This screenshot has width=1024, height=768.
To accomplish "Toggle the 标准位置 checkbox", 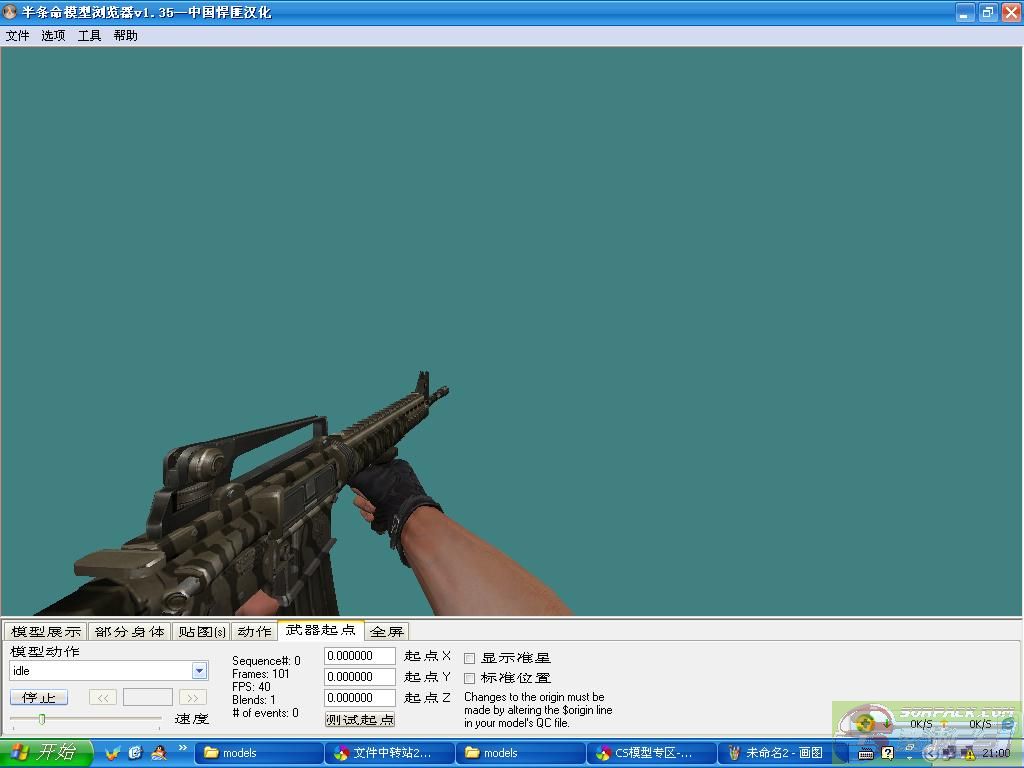I will 469,678.
